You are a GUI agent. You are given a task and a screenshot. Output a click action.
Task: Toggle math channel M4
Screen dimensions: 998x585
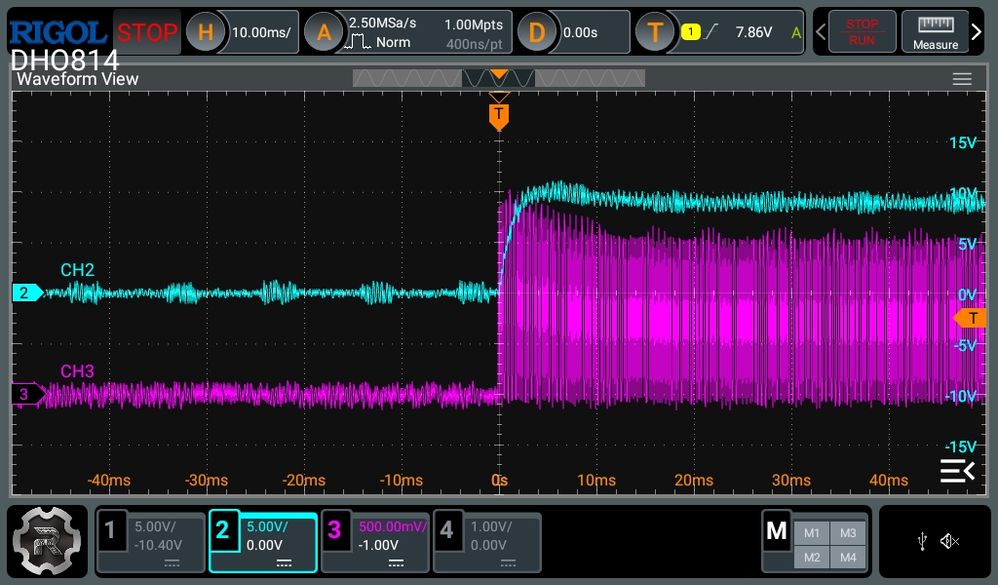point(848,558)
